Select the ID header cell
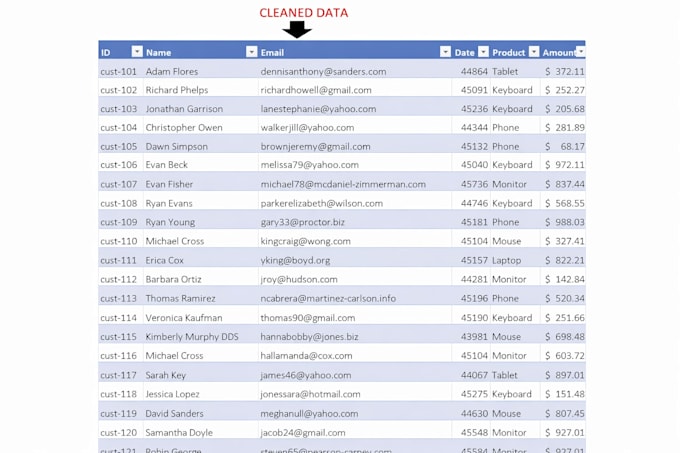This screenshot has width=680, height=453. click(105, 52)
